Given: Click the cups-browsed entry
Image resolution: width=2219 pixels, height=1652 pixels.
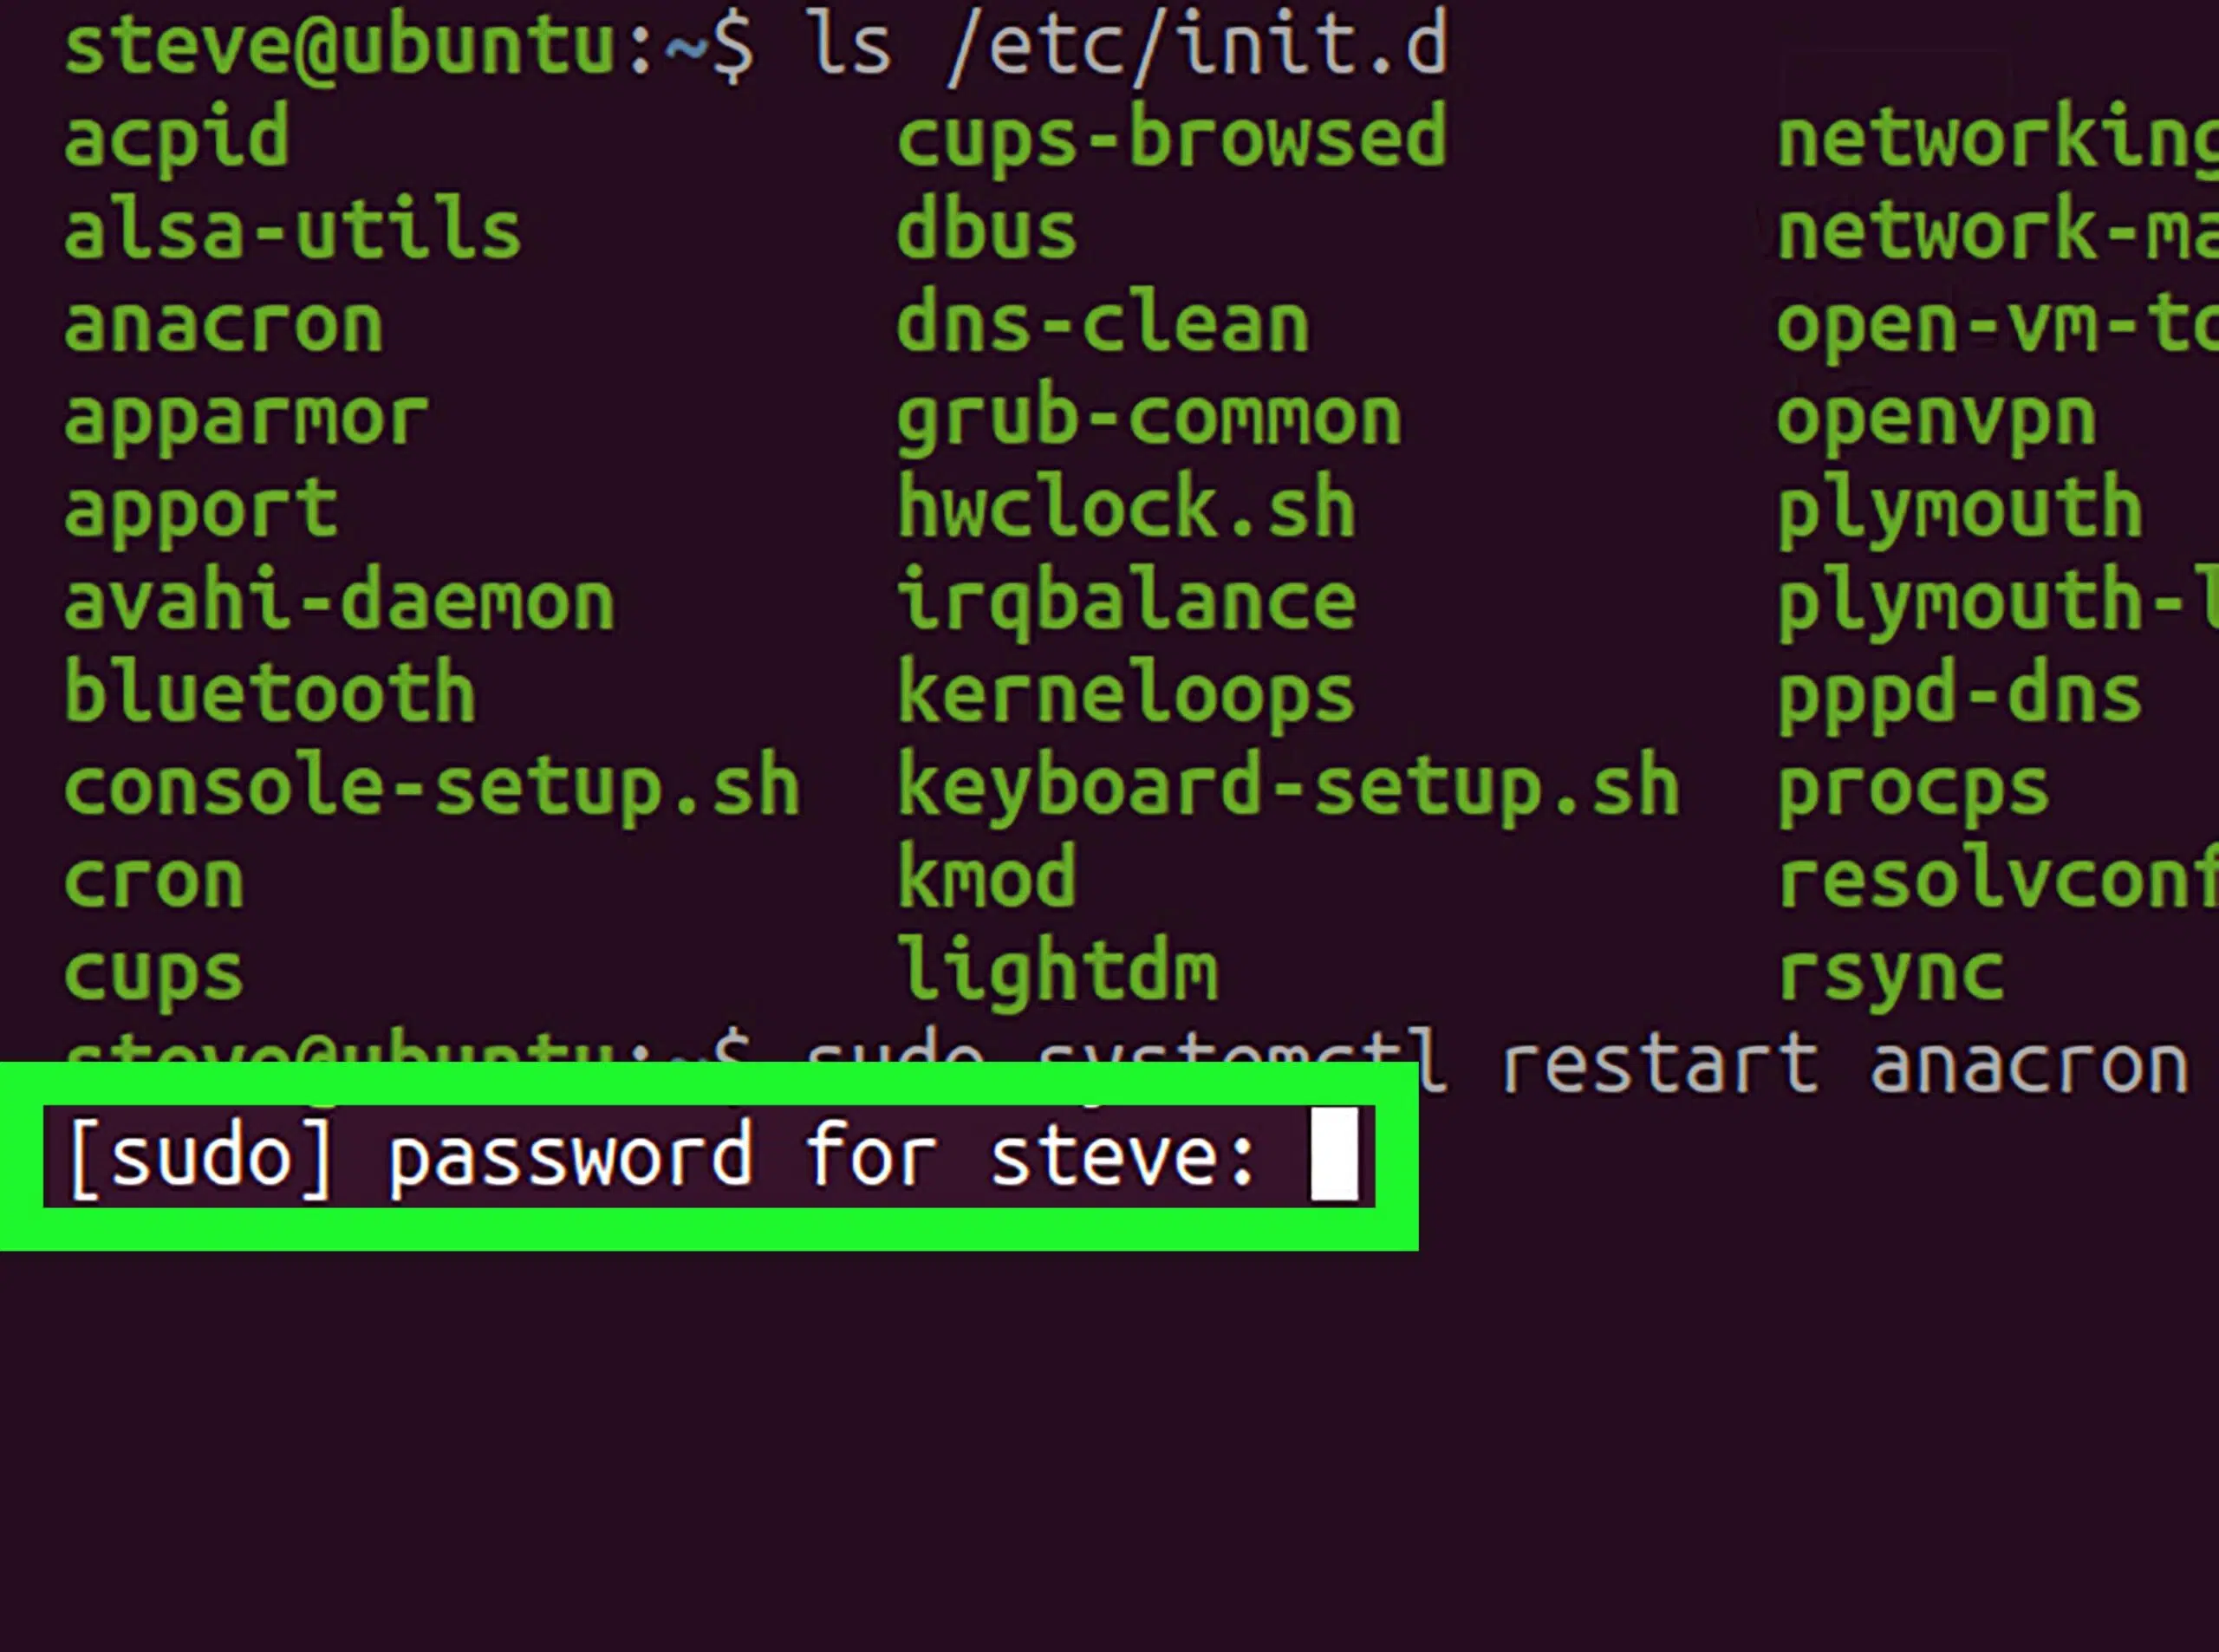Looking at the screenshot, I should point(1171,138).
